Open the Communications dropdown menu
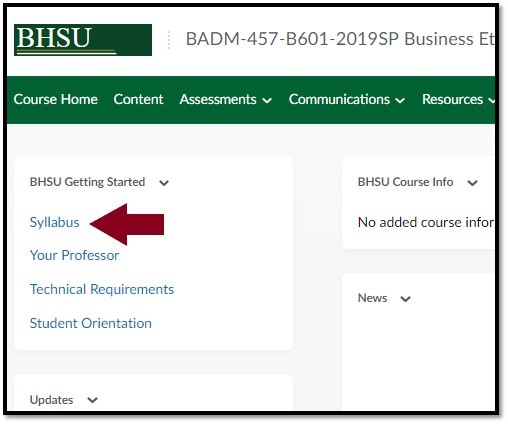Image resolution: width=508 pixels, height=424 pixels. point(347,99)
